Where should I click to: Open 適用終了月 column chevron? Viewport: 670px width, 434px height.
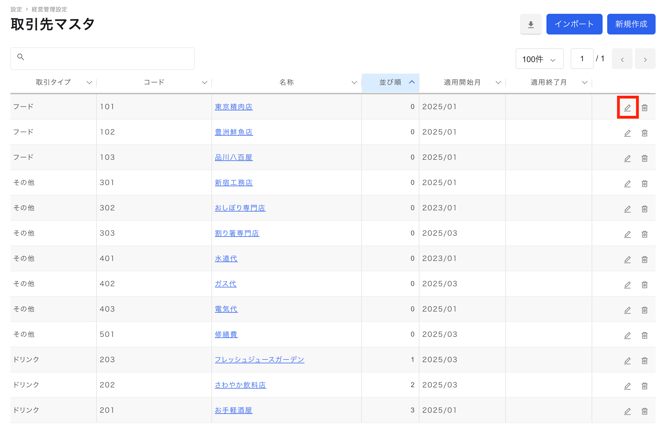585,82
